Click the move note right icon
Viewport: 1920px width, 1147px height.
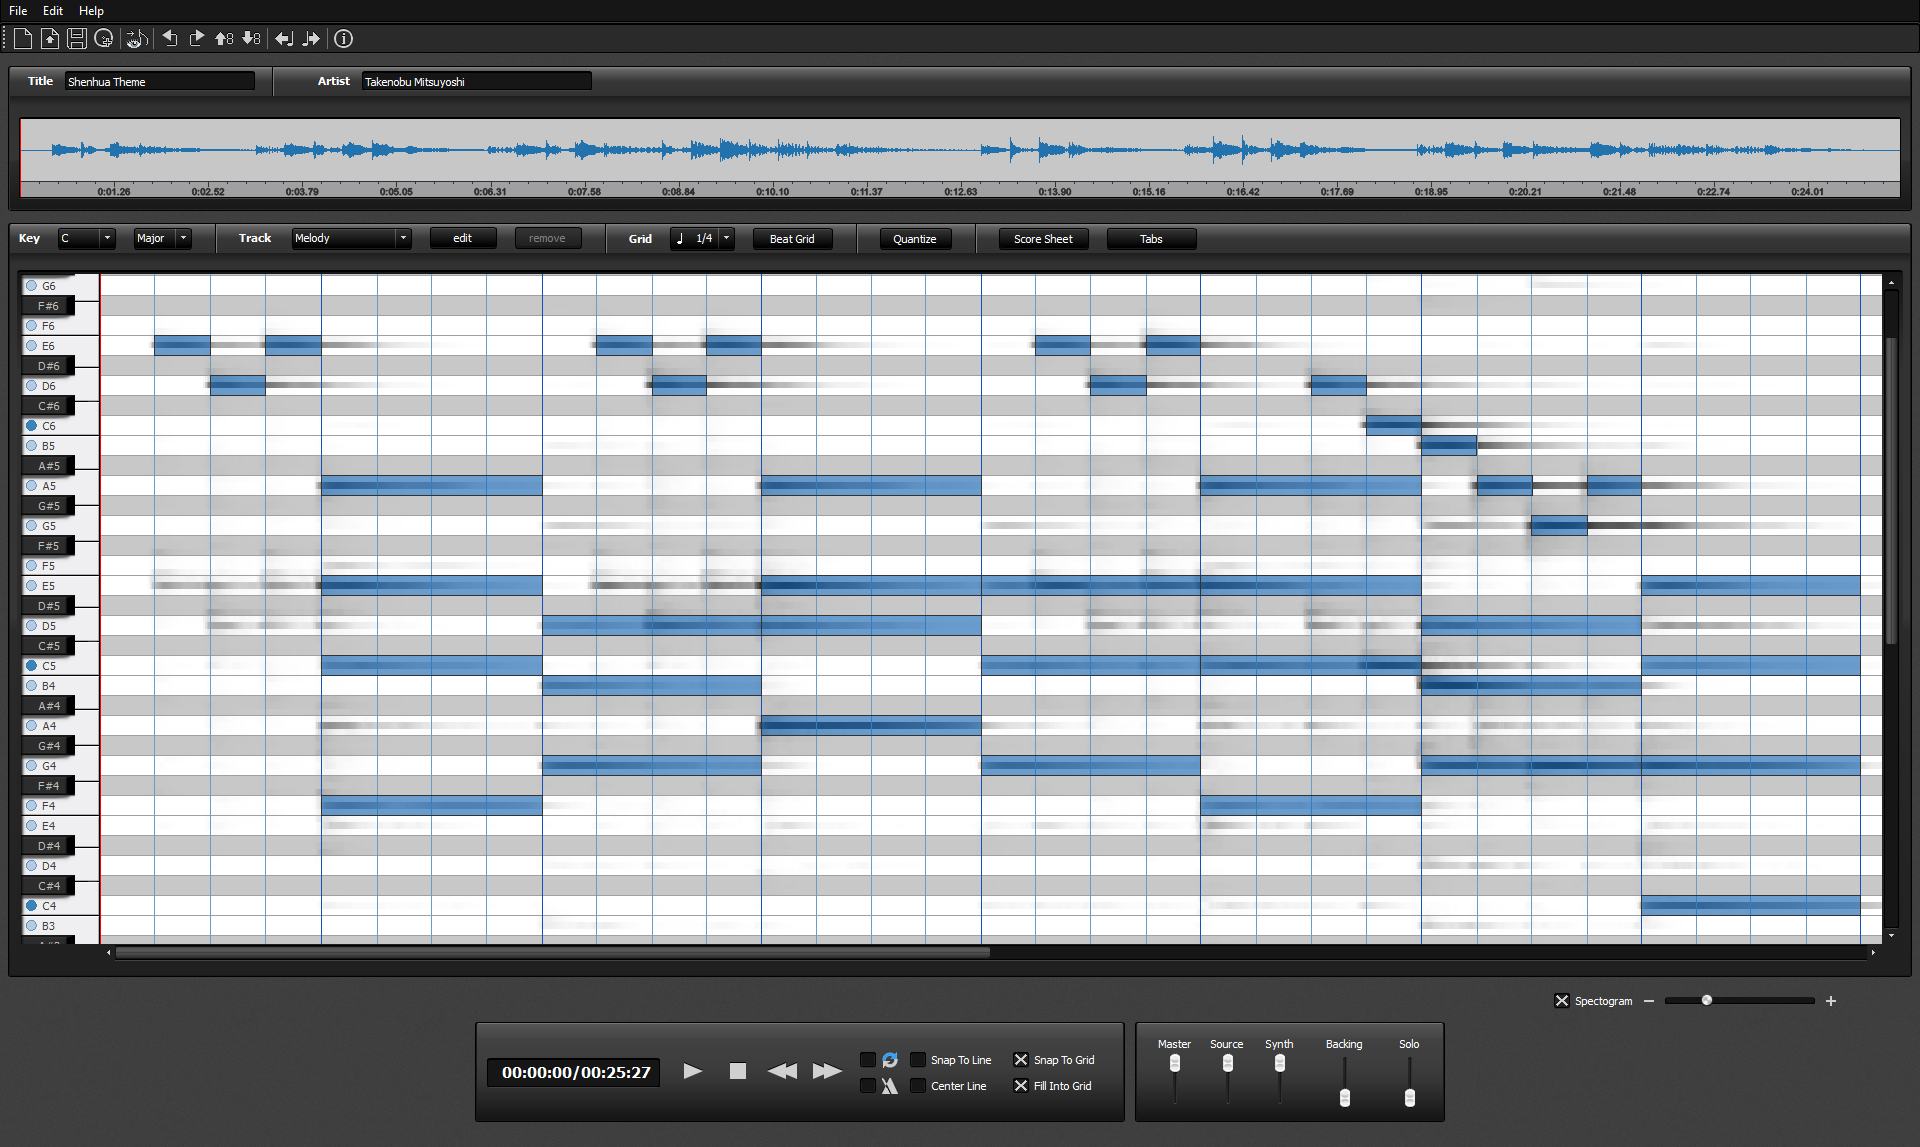coord(311,39)
